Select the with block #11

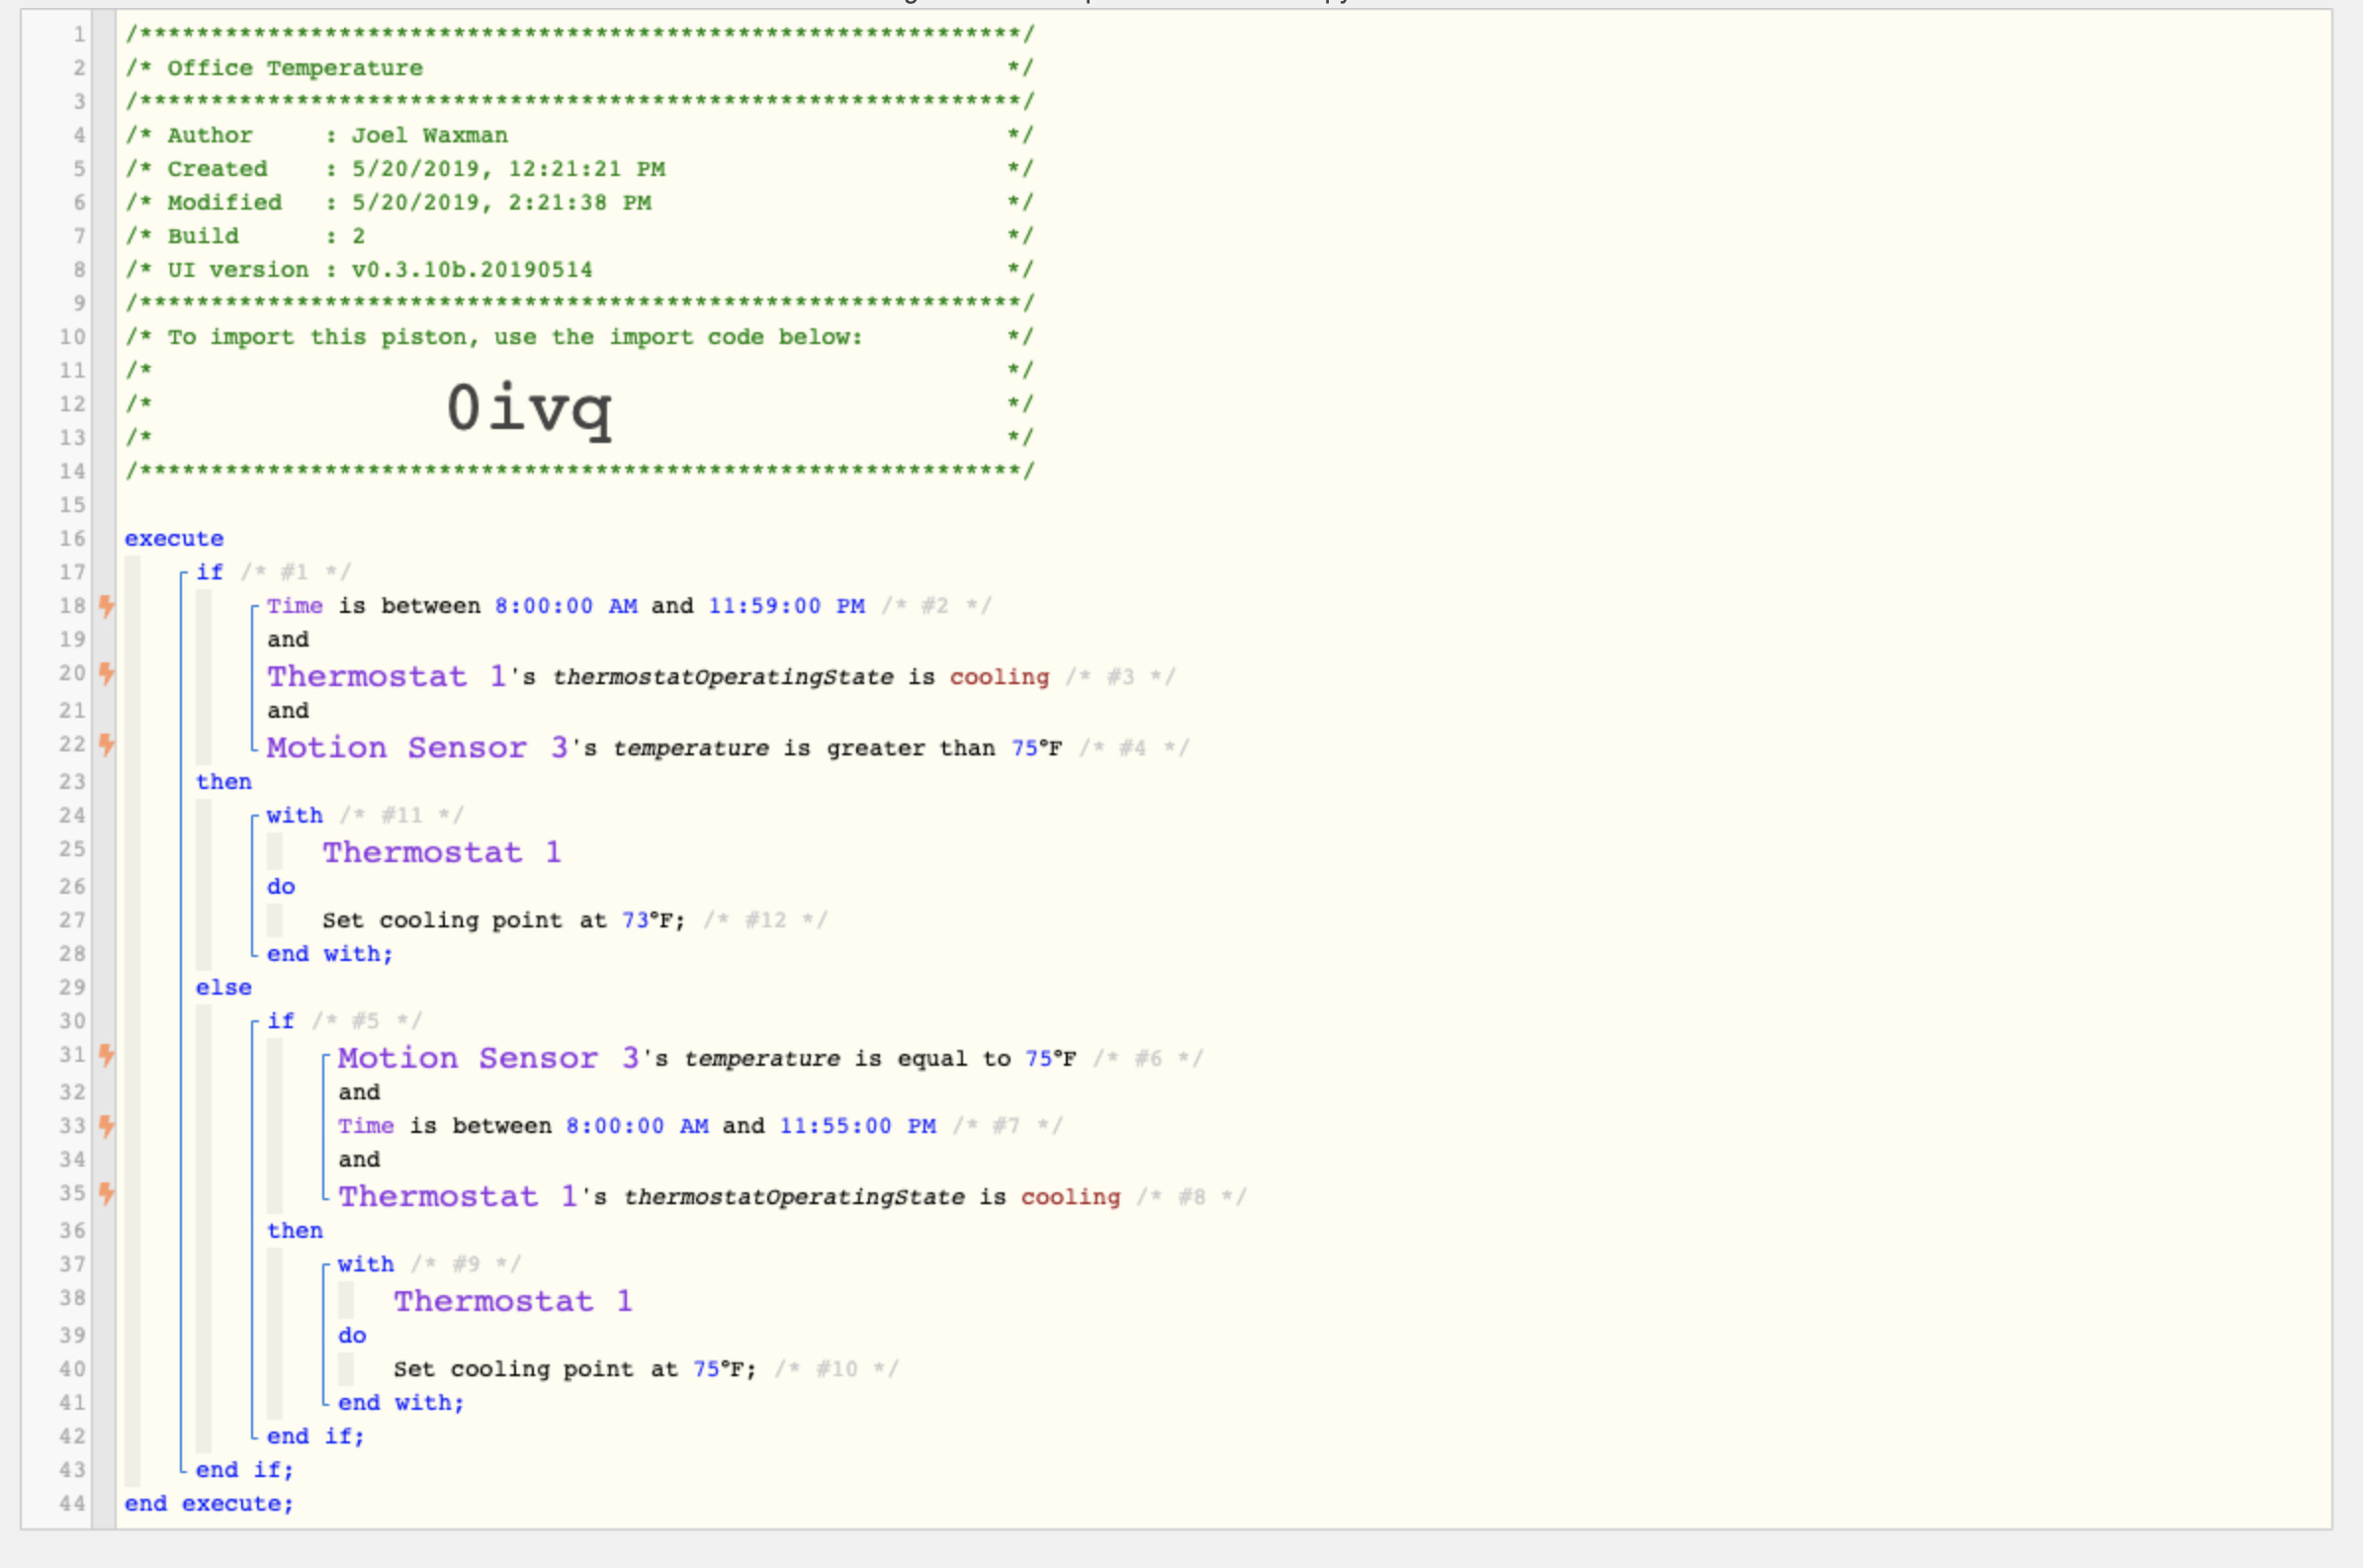295,816
